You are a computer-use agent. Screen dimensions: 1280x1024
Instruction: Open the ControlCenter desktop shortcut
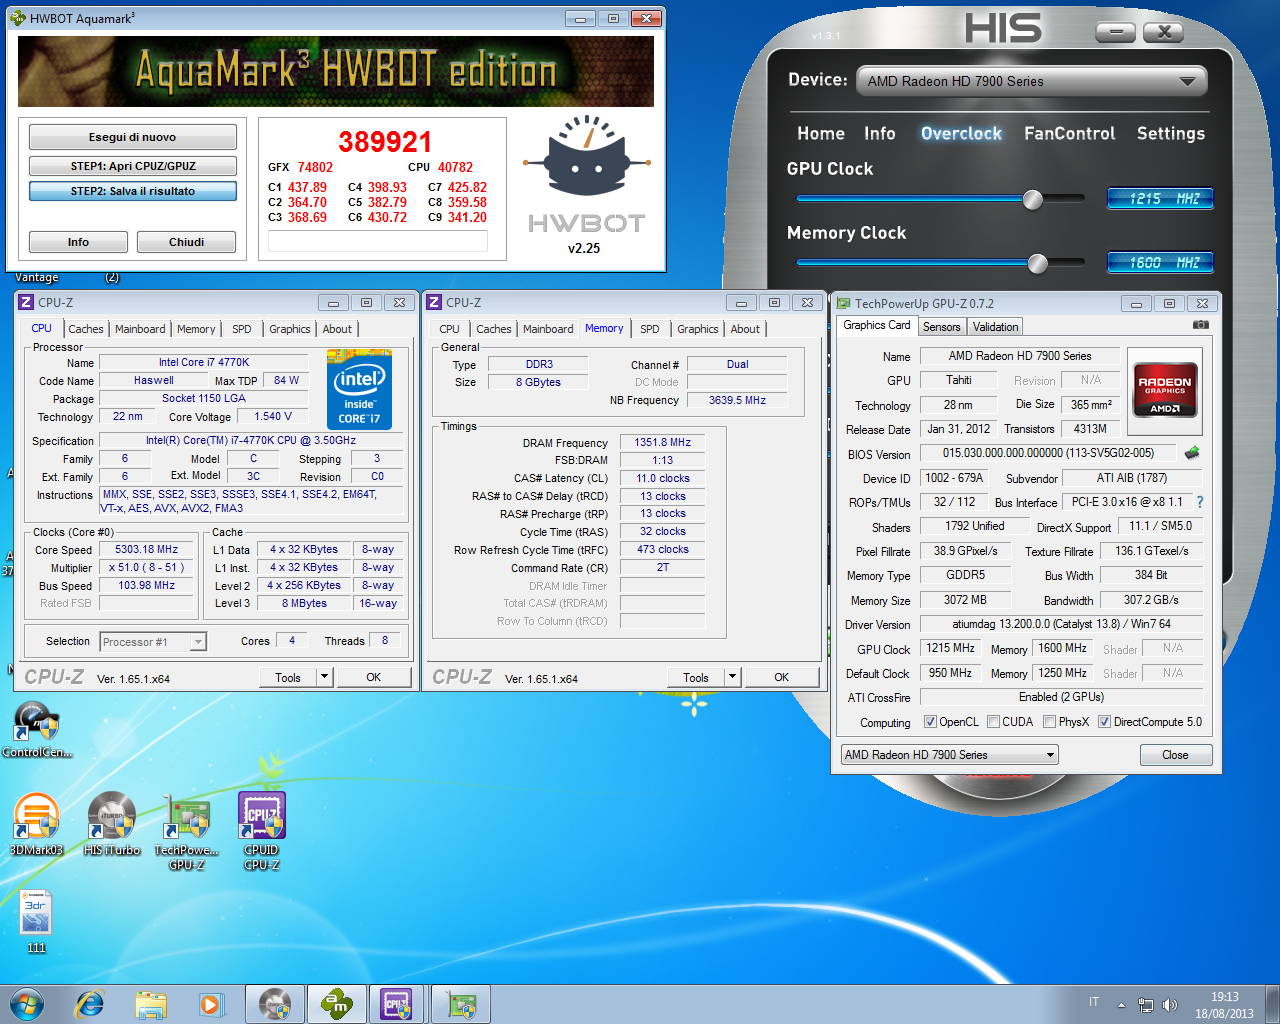(x=36, y=729)
